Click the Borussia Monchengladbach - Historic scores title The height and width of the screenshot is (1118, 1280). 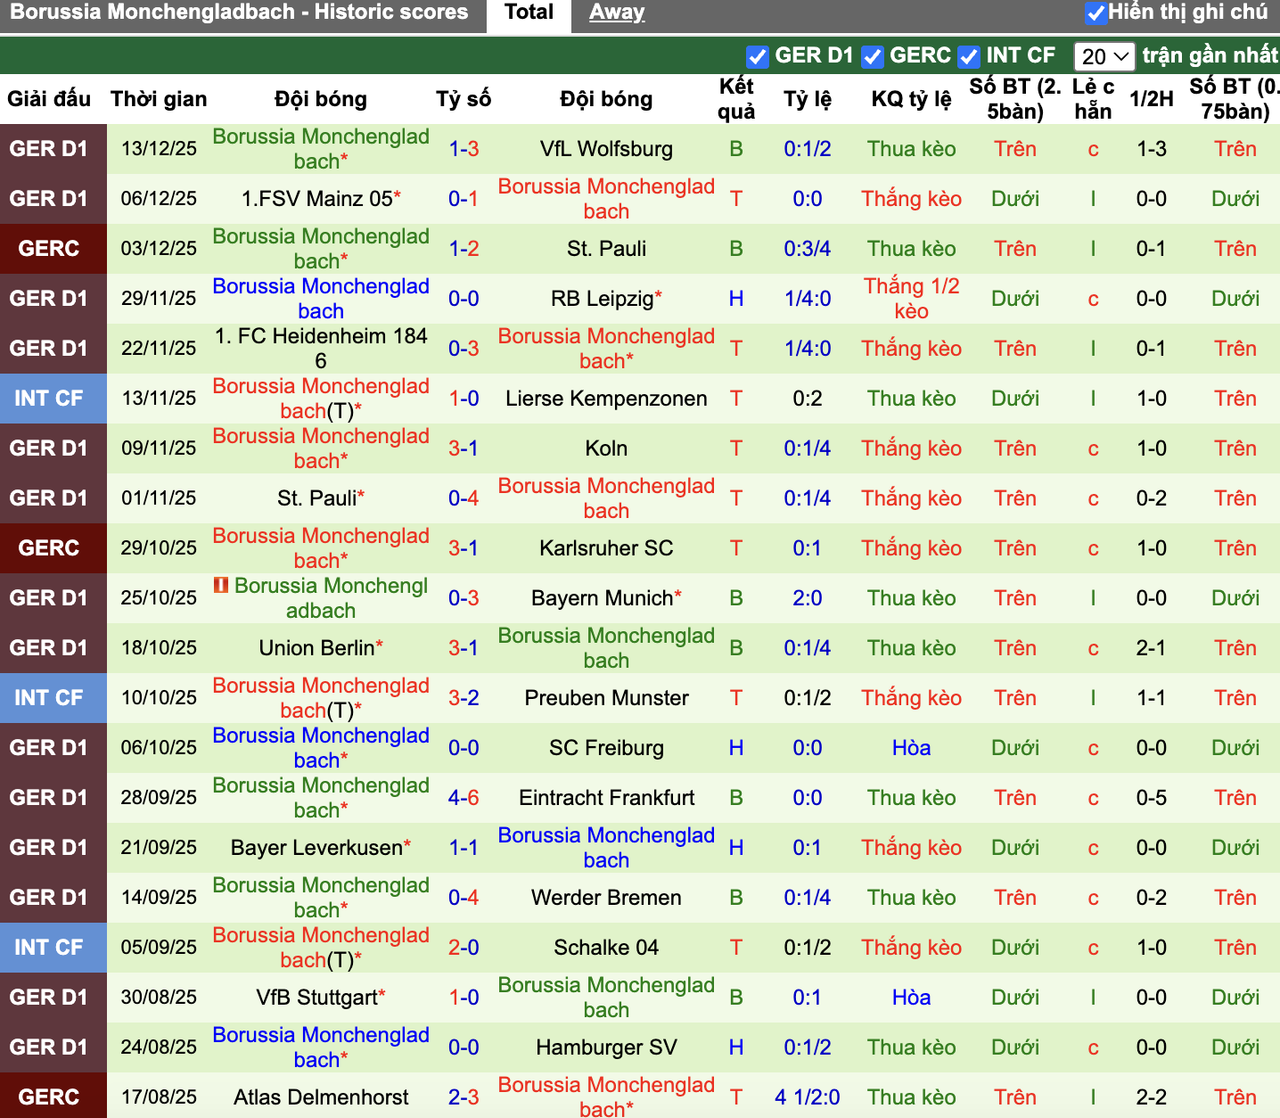238,13
